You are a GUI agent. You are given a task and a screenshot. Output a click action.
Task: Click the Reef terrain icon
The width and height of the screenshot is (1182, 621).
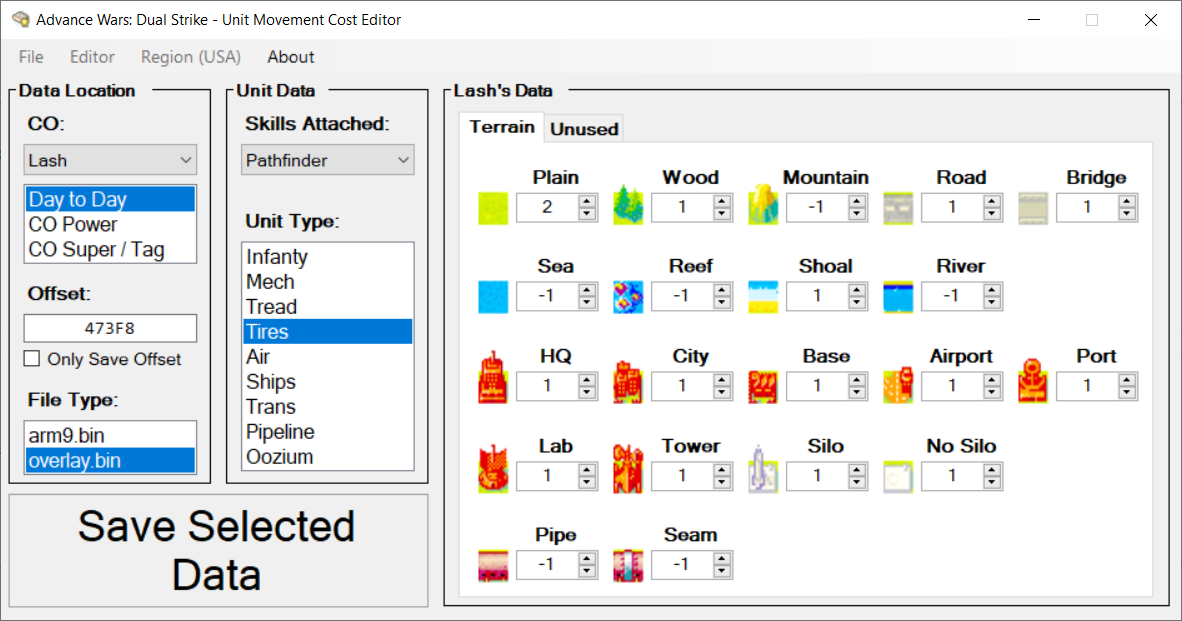pyautogui.click(x=628, y=297)
